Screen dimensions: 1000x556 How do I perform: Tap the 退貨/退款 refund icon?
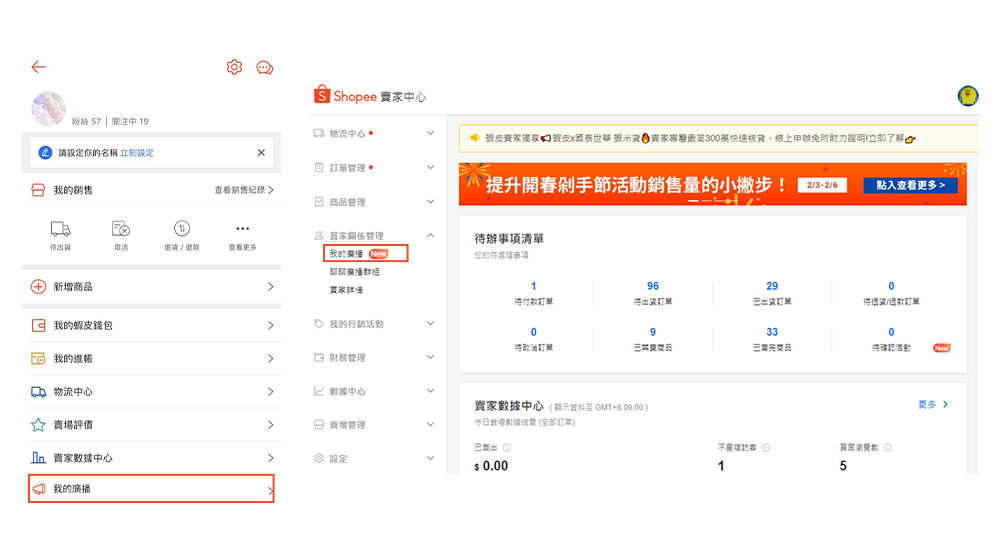click(182, 229)
